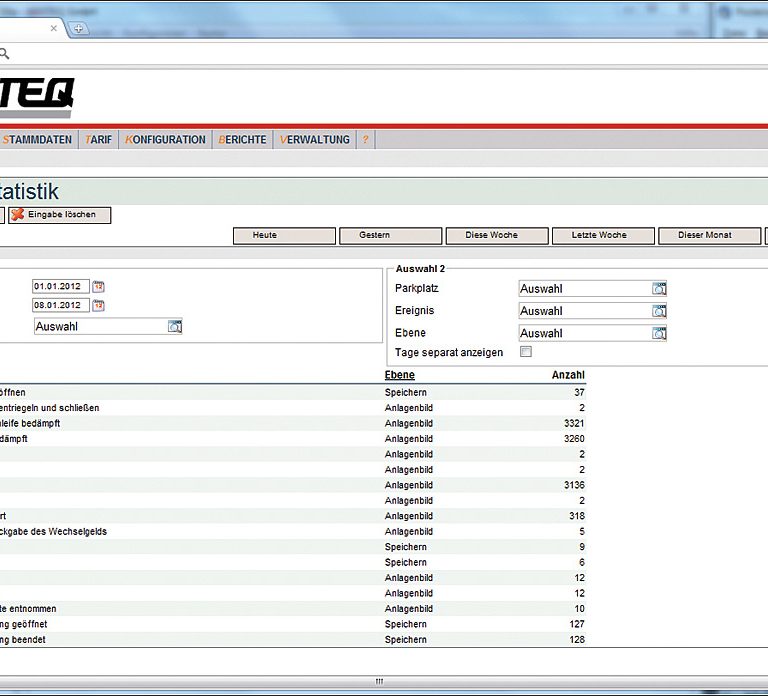Screen dimensions: 768x696
Task: Click Anzahl value 127
Action: tap(577, 624)
